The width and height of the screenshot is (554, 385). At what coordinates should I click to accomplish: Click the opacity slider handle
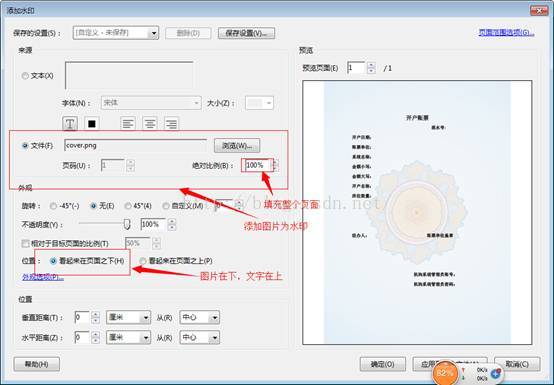127,224
